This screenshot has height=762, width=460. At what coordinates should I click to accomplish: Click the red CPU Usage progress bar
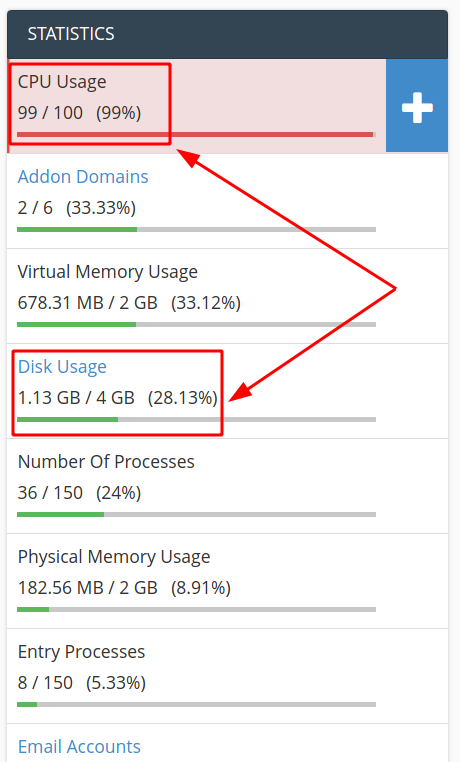196,135
